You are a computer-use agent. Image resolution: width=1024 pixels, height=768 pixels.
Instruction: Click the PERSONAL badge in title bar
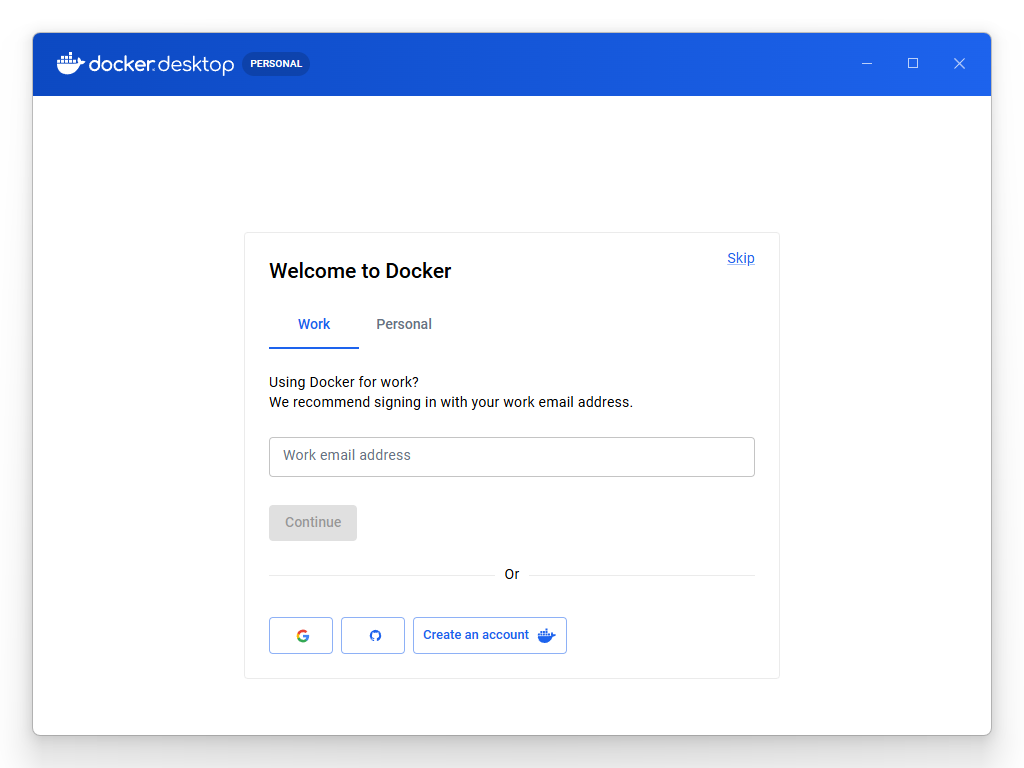[276, 64]
